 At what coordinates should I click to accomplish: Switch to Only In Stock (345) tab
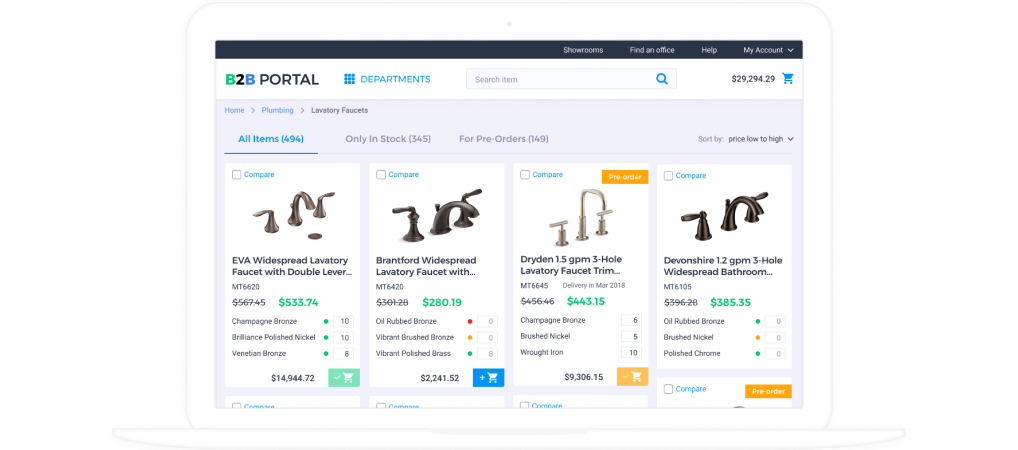click(x=388, y=139)
